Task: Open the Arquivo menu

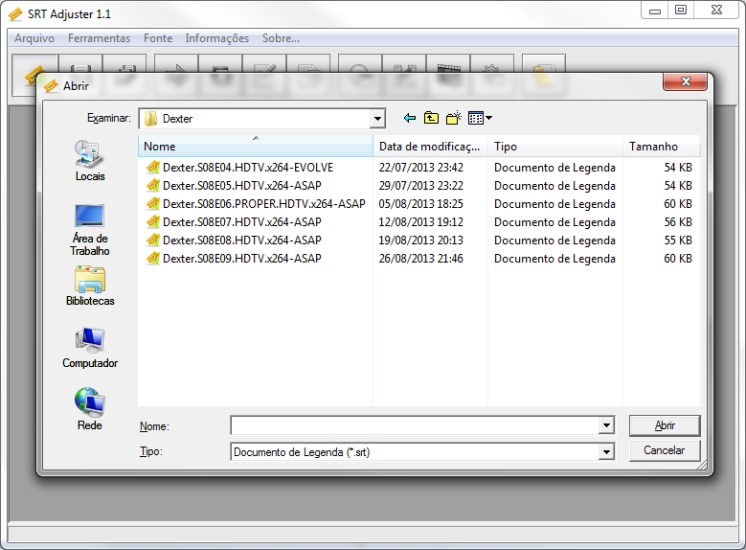Action: click(34, 38)
